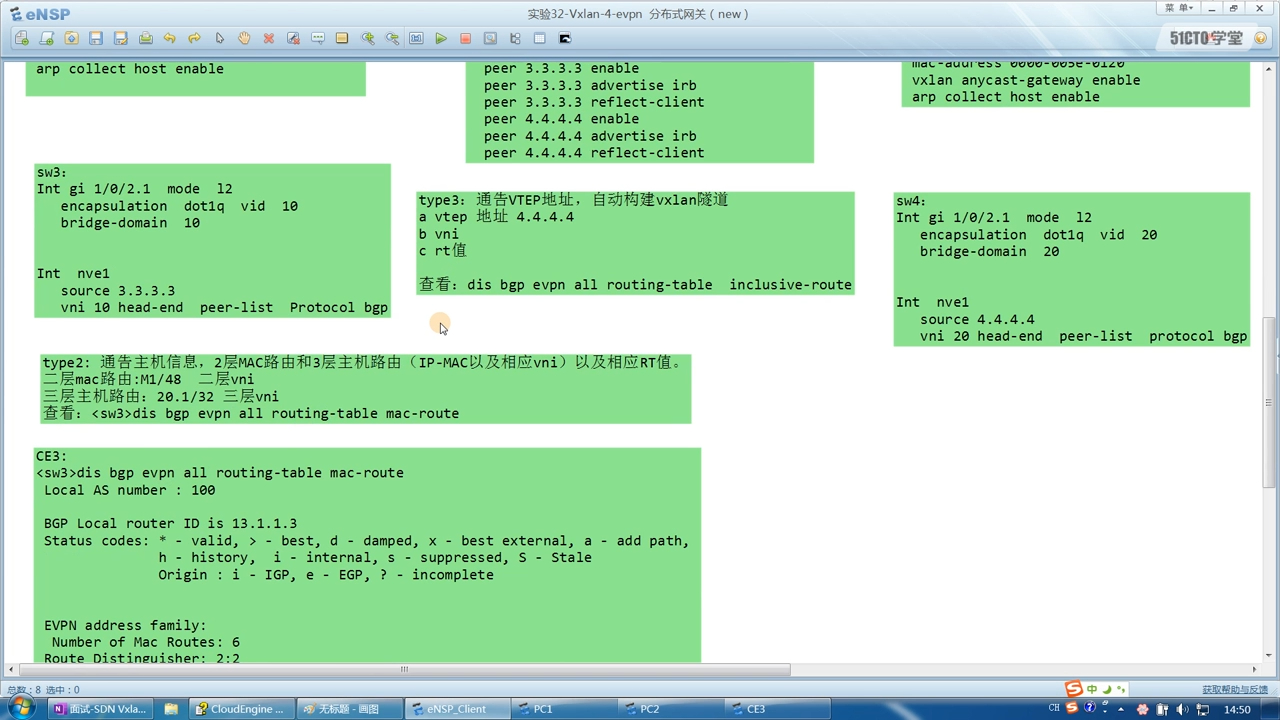Switch to the PC1 taskbar window
Image resolution: width=1280 pixels, height=720 pixels.
[564, 709]
